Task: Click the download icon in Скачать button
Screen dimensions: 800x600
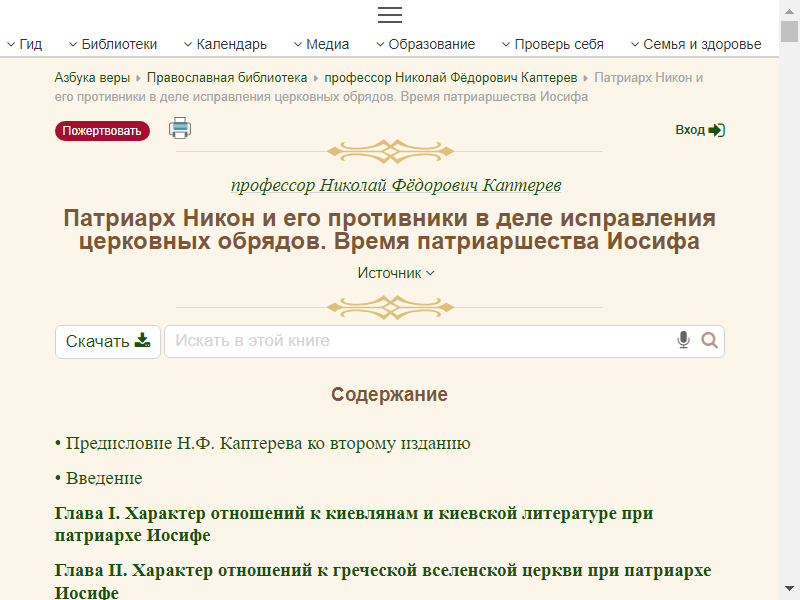Action: point(142,340)
